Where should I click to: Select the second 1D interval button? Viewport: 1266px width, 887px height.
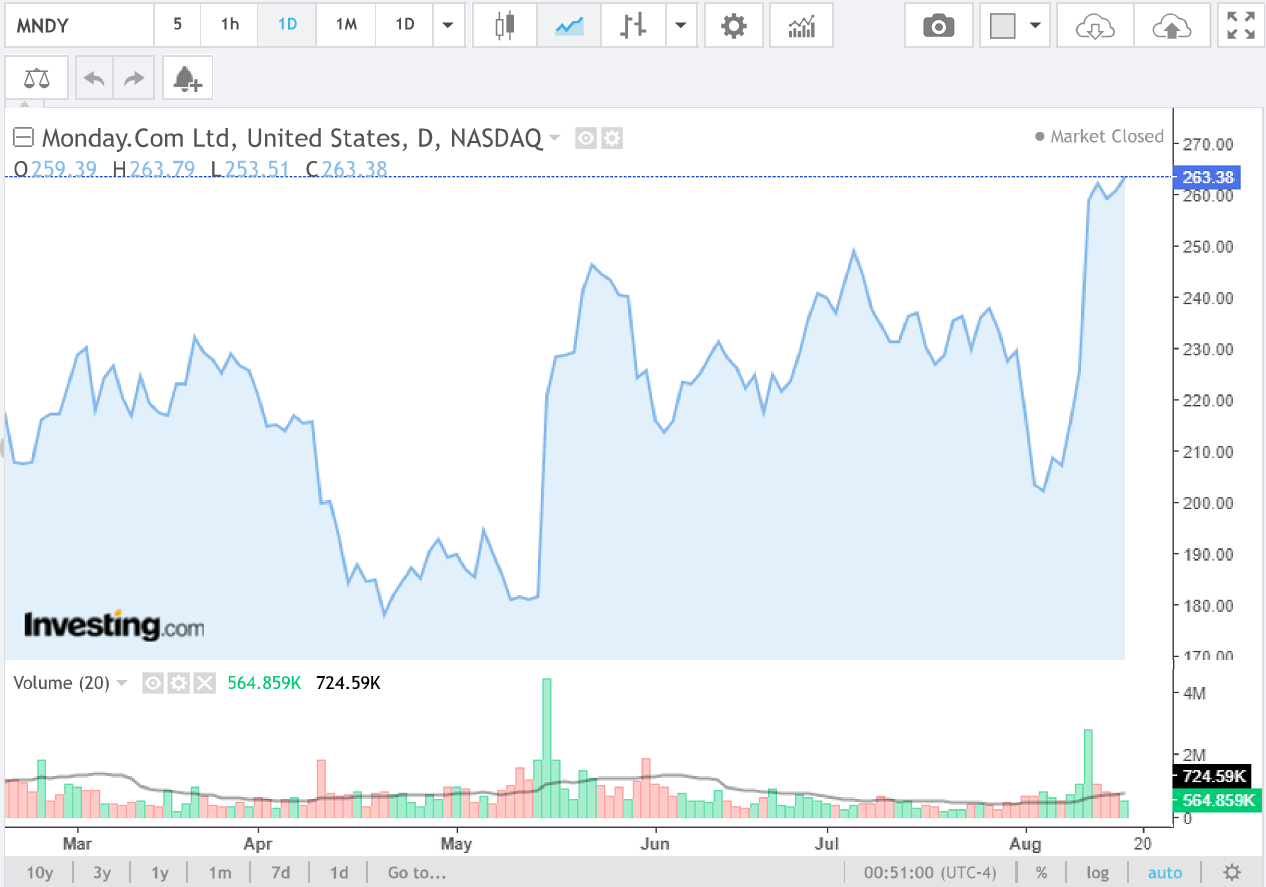tap(405, 25)
